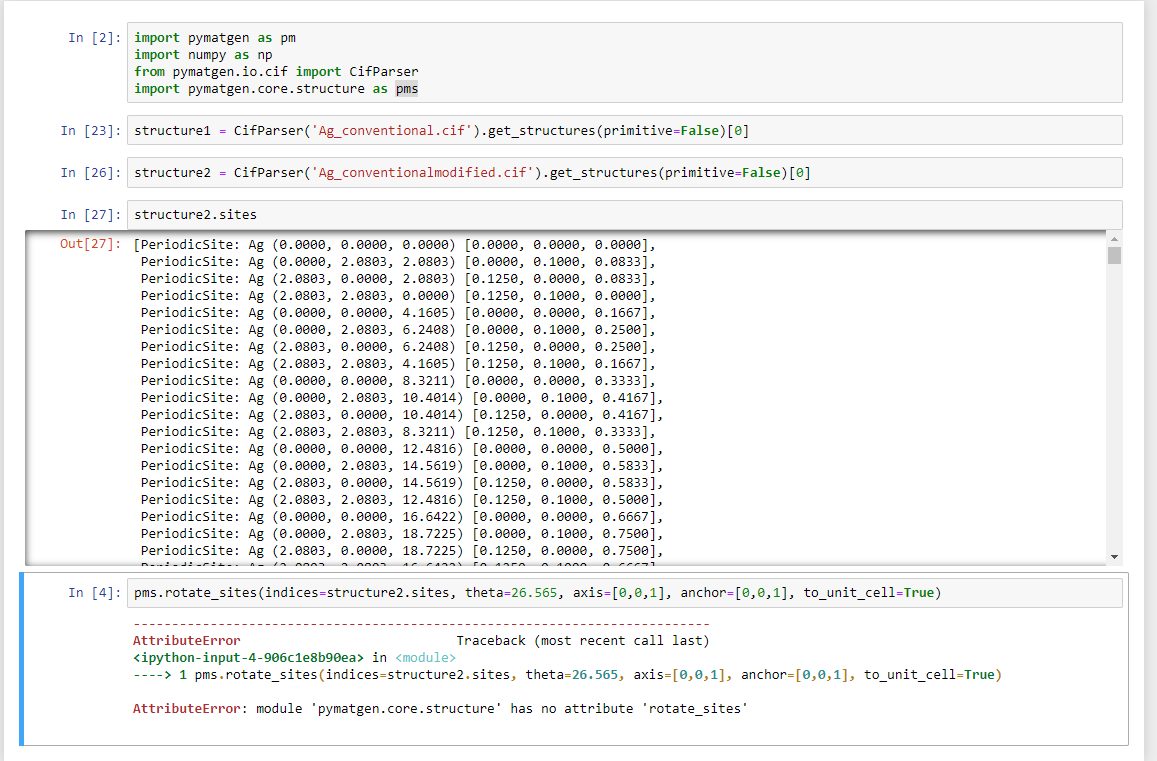
Task: Click output row with 0.0000, 0.0000, 8.3211
Action: click(398, 381)
